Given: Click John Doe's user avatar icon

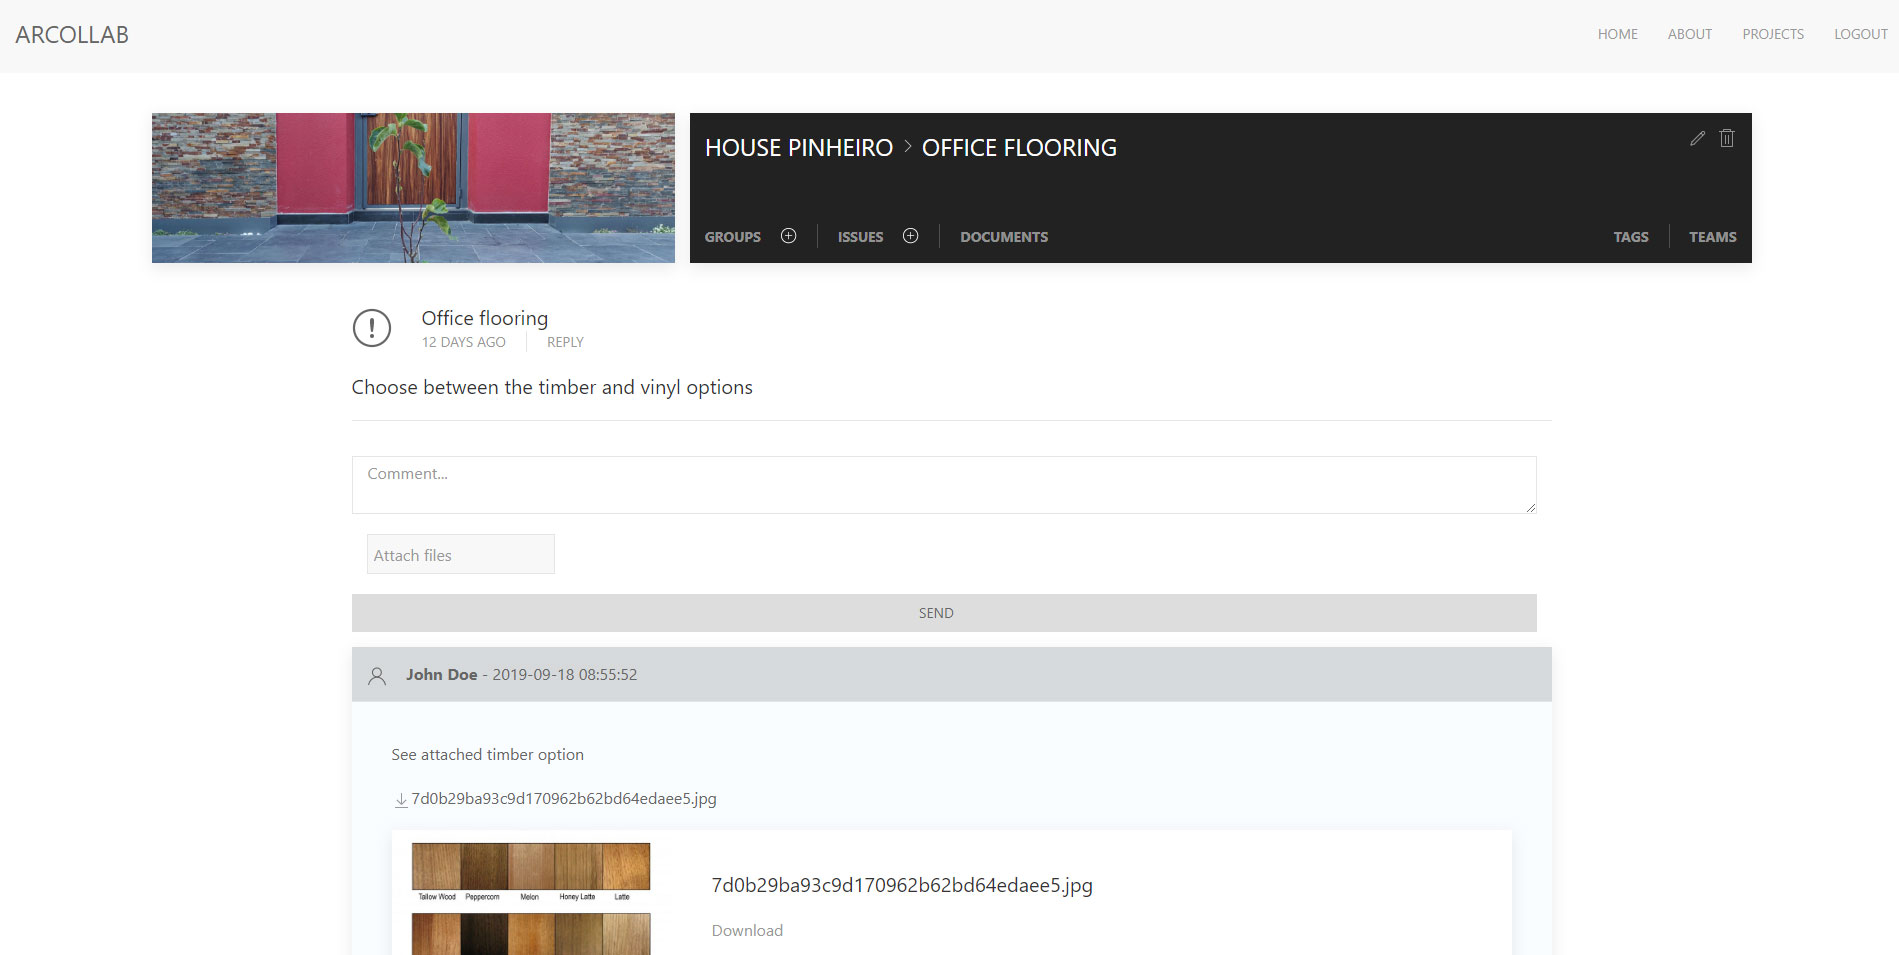Looking at the screenshot, I should pos(377,676).
